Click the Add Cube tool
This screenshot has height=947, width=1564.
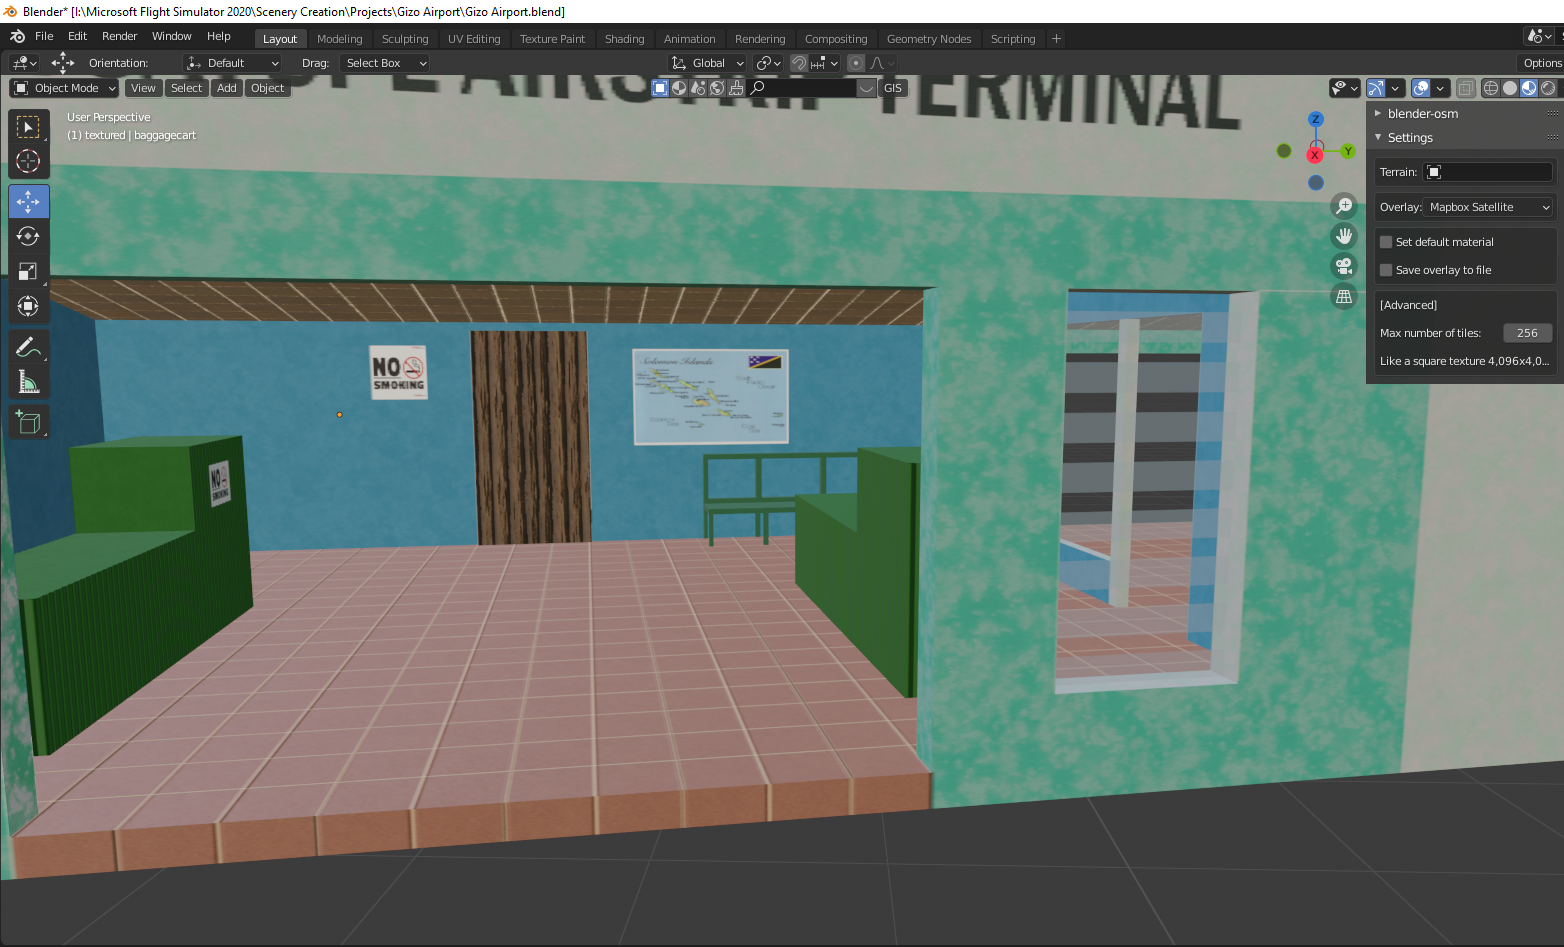[28, 422]
